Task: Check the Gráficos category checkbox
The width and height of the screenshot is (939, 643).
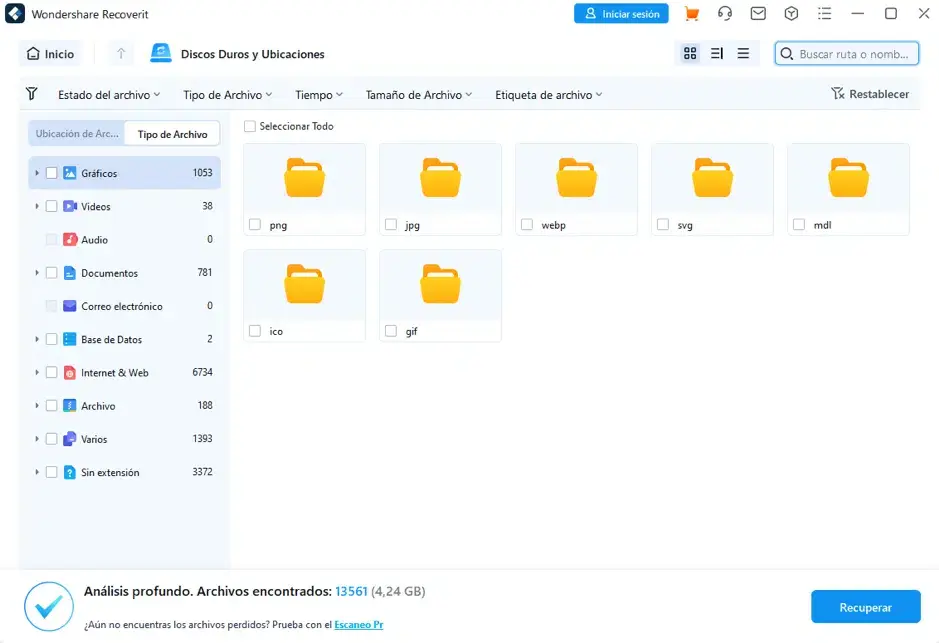Action: coord(52,173)
